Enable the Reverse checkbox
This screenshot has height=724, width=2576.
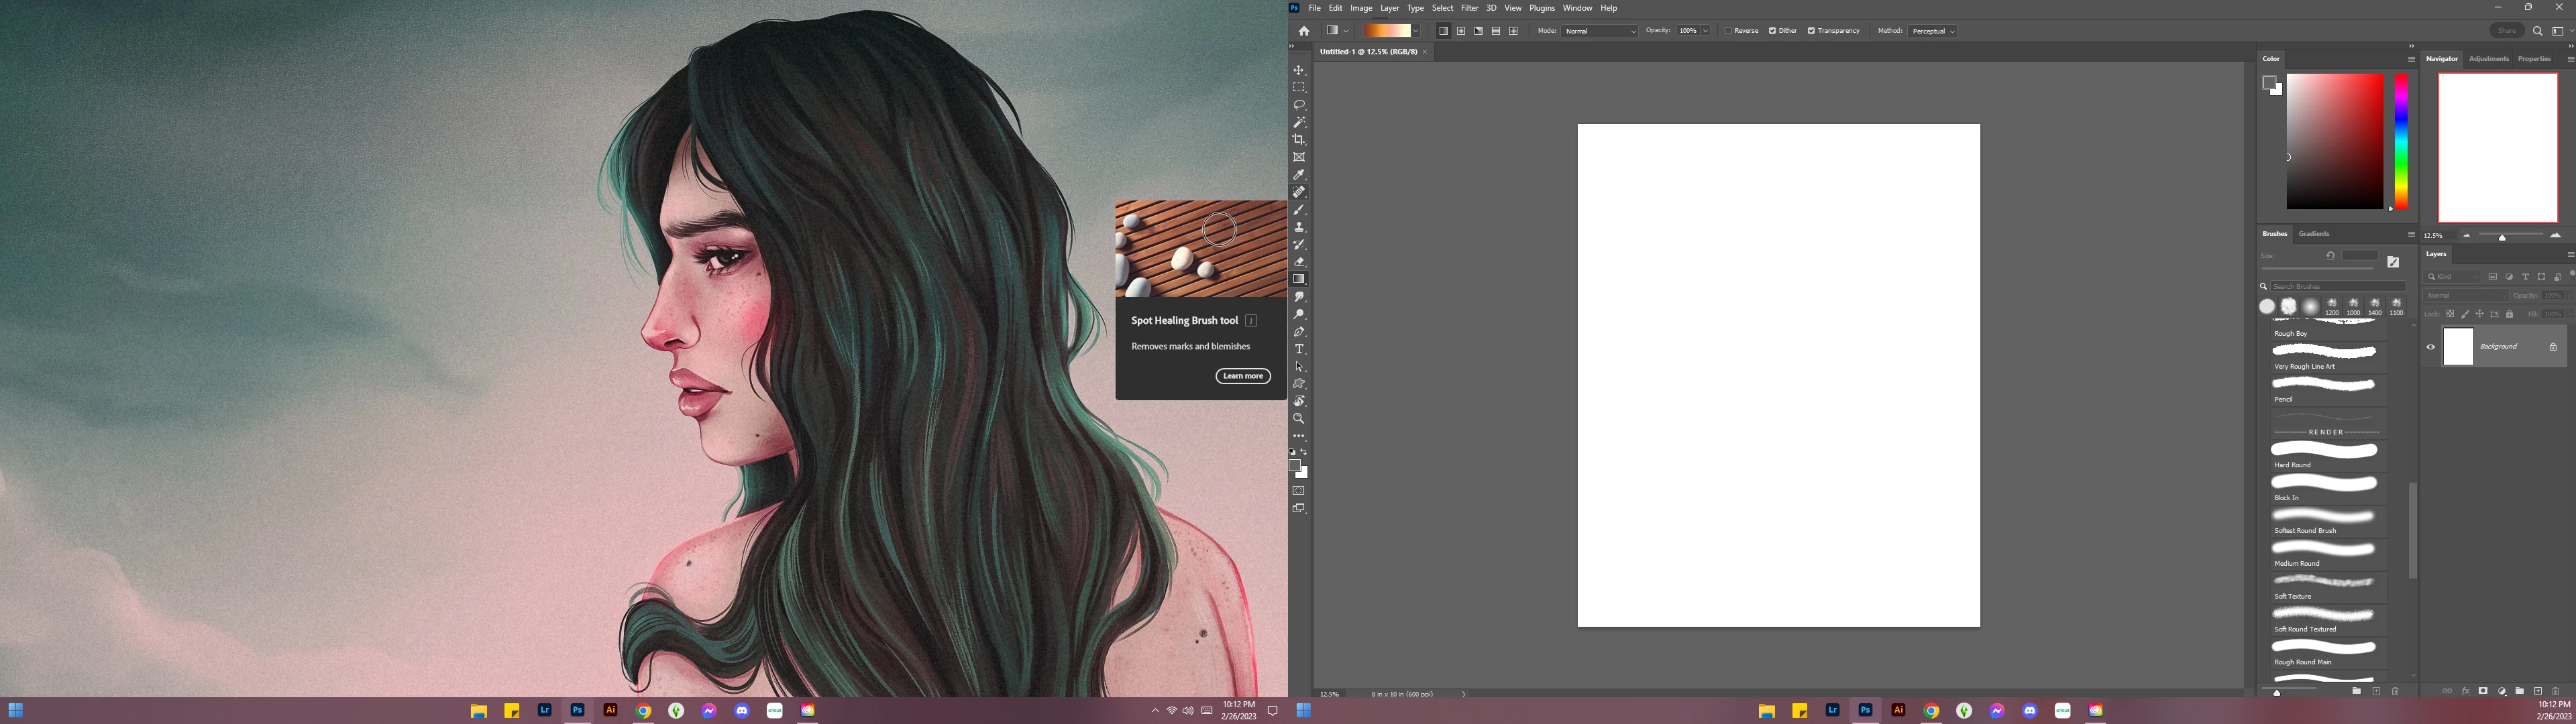pyautogui.click(x=1728, y=31)
